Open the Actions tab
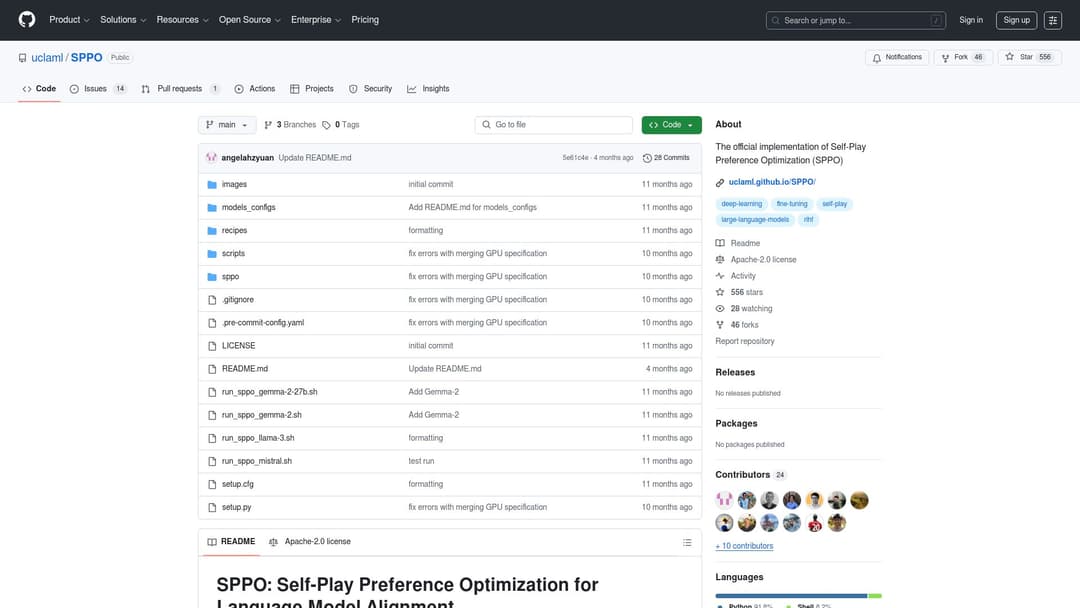The image size is (1080, 608). [x=255, y=89]
